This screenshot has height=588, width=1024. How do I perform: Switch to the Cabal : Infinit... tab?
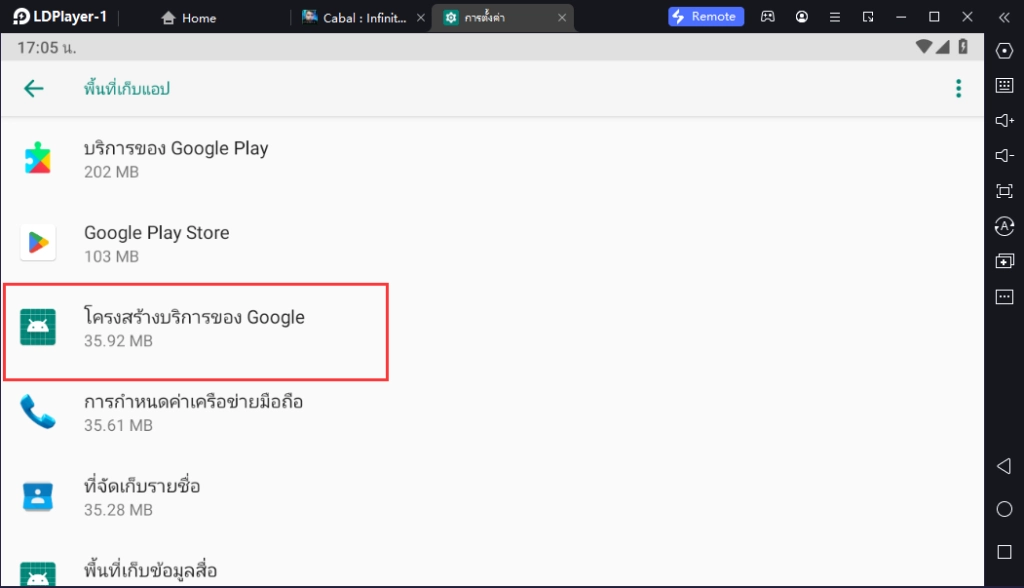(x=355, y=18)
